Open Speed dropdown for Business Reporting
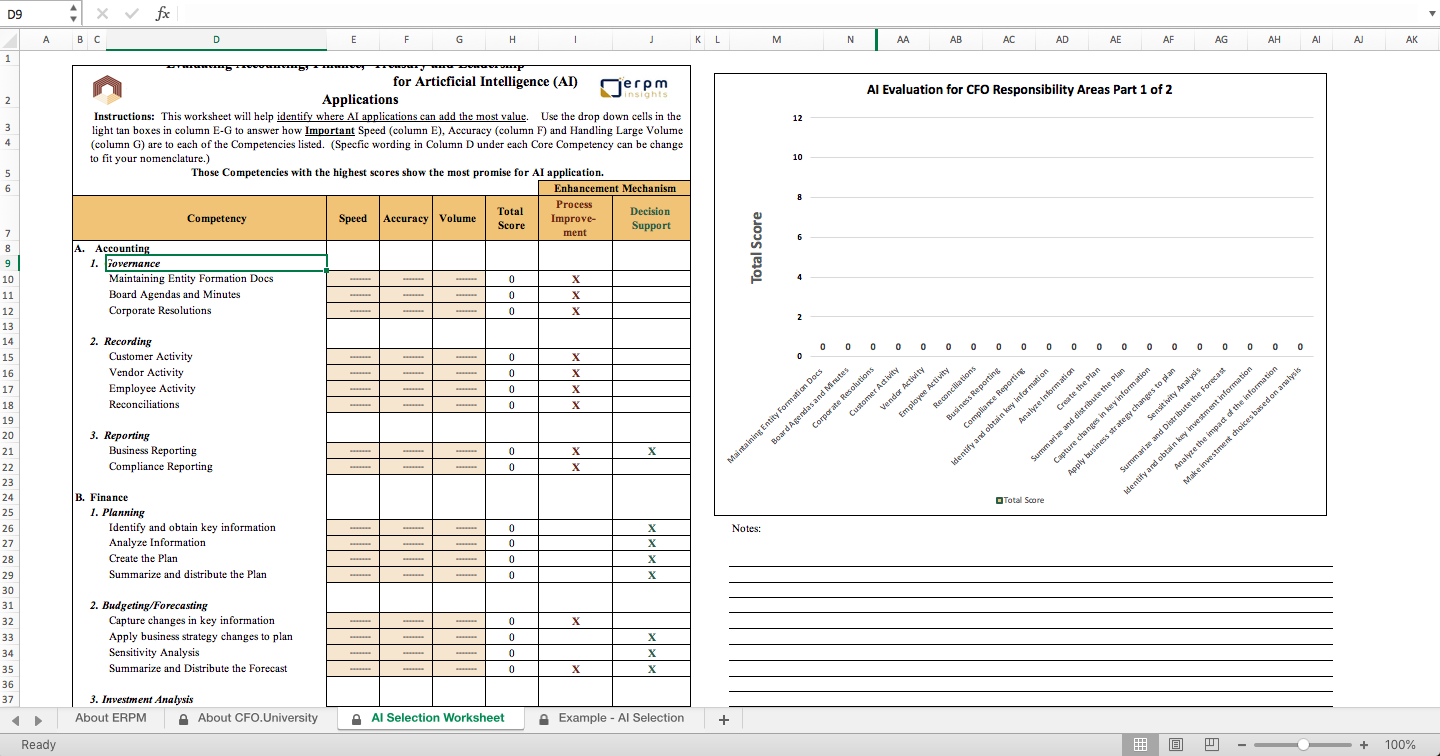Viewport: 1440px width, 756px height. point(353,451)
